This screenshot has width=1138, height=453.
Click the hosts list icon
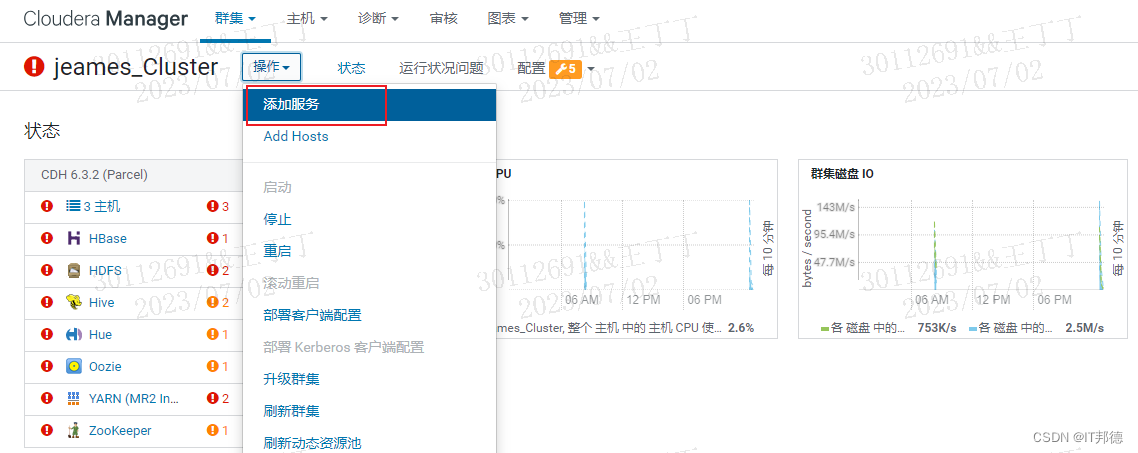pos(73,206)
